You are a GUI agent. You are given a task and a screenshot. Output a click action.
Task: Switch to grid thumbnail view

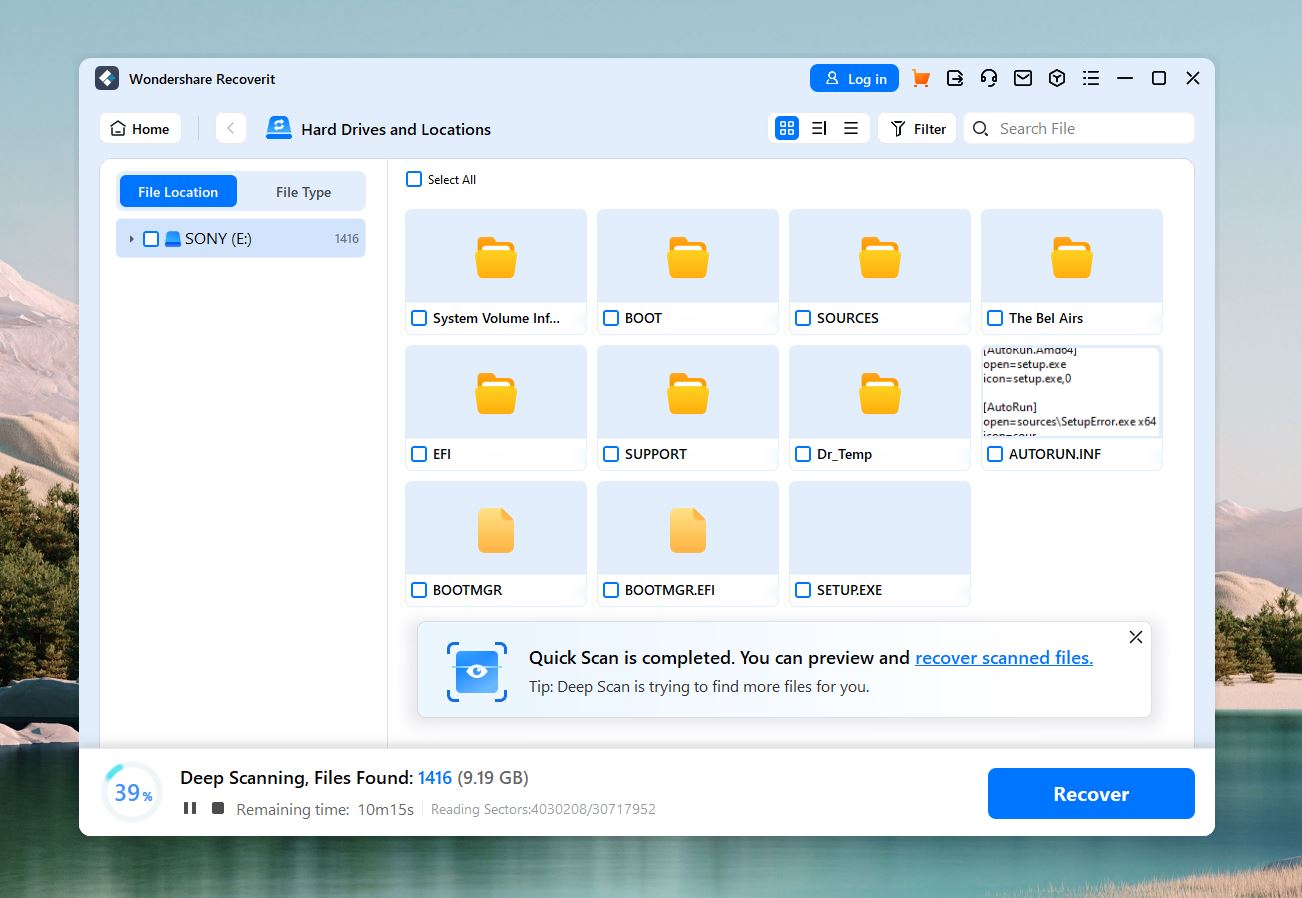[x=787, y=128]
